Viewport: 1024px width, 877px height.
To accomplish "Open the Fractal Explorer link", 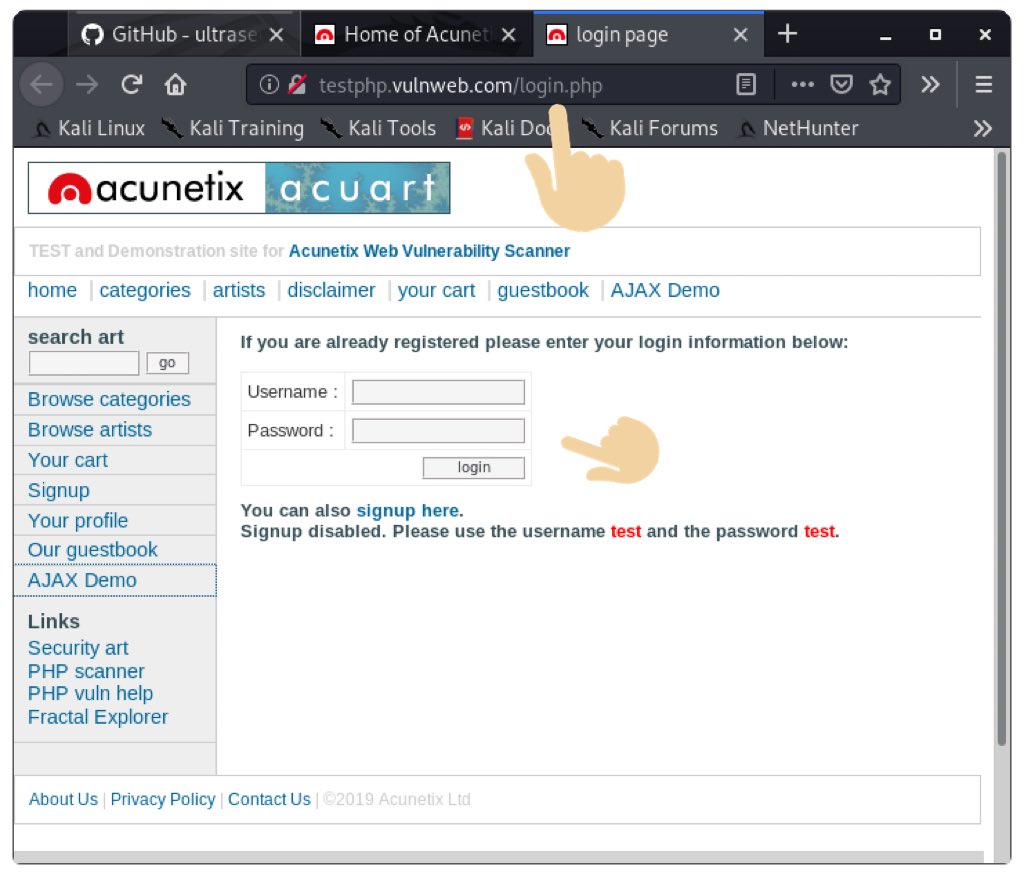I will [97, 717].
